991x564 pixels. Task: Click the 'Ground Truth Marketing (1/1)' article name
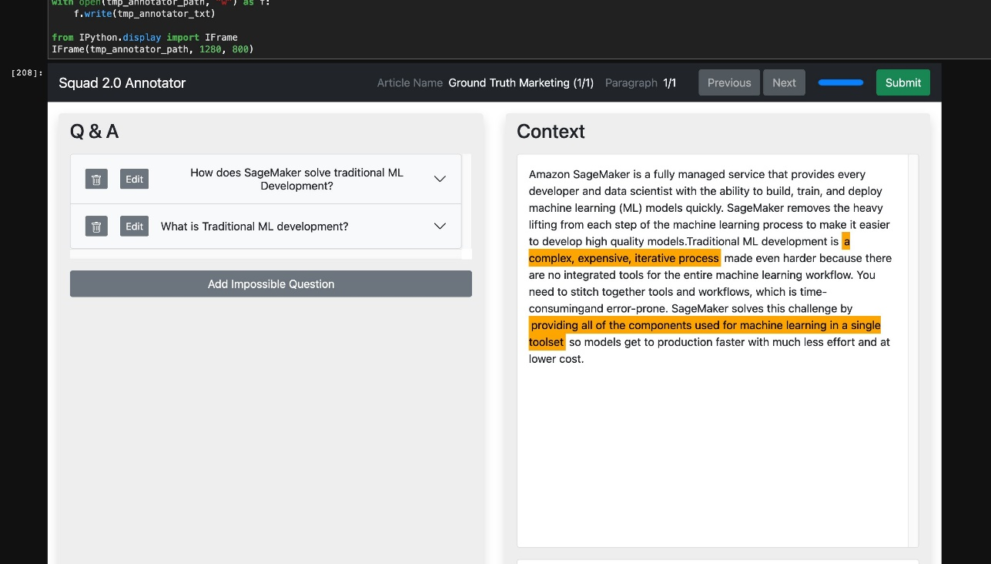click(x=521, y=83)
